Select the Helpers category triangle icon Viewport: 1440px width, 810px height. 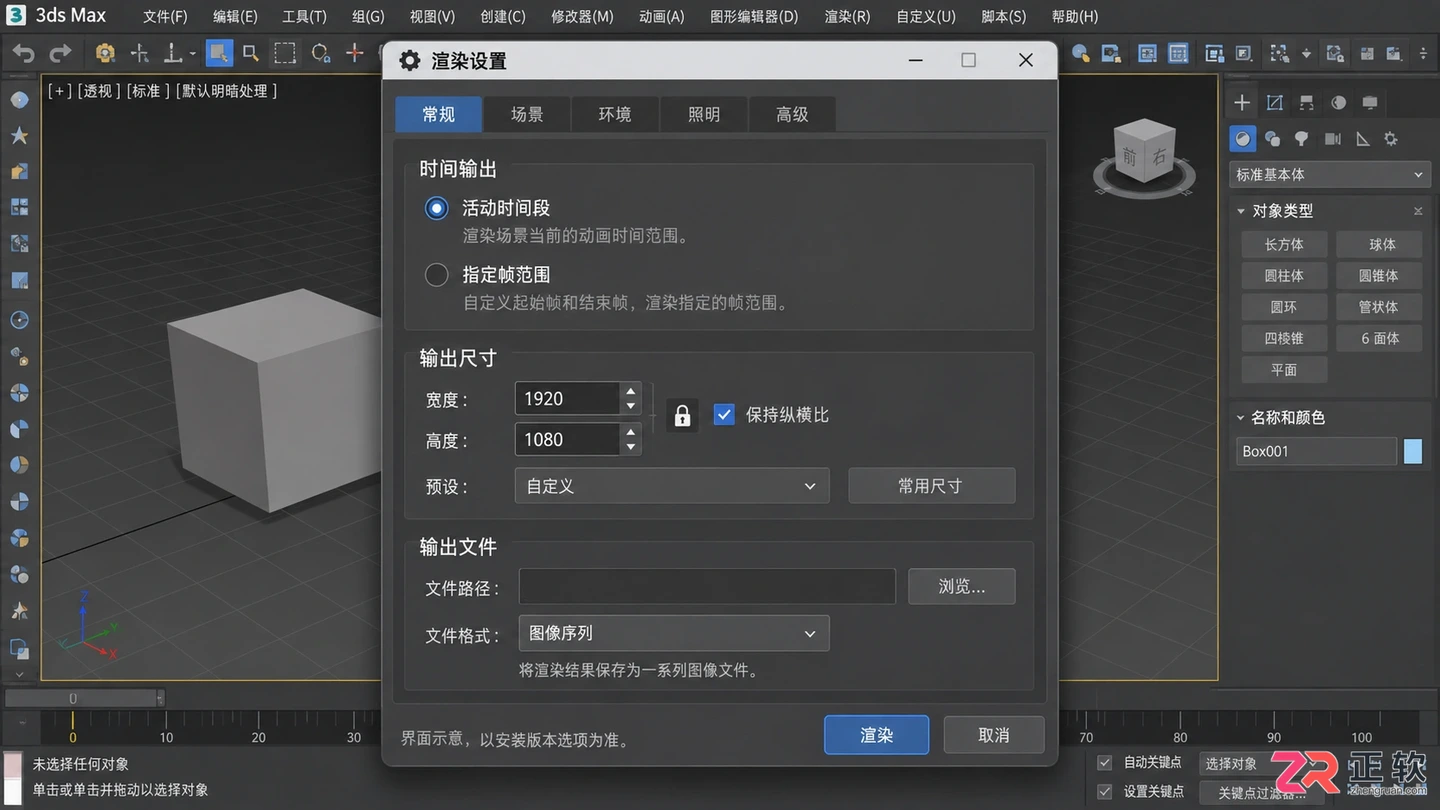(x=1362, y=139)
